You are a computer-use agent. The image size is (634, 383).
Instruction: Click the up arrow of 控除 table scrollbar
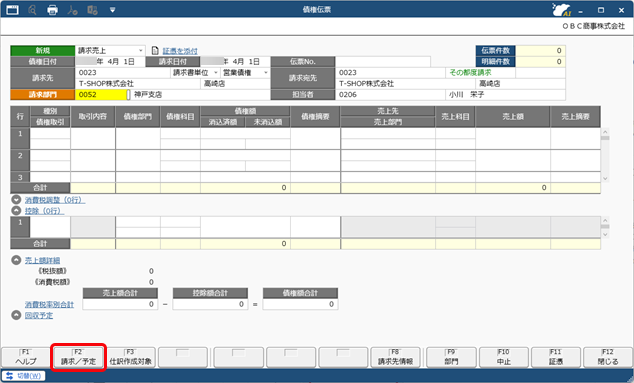605,220
